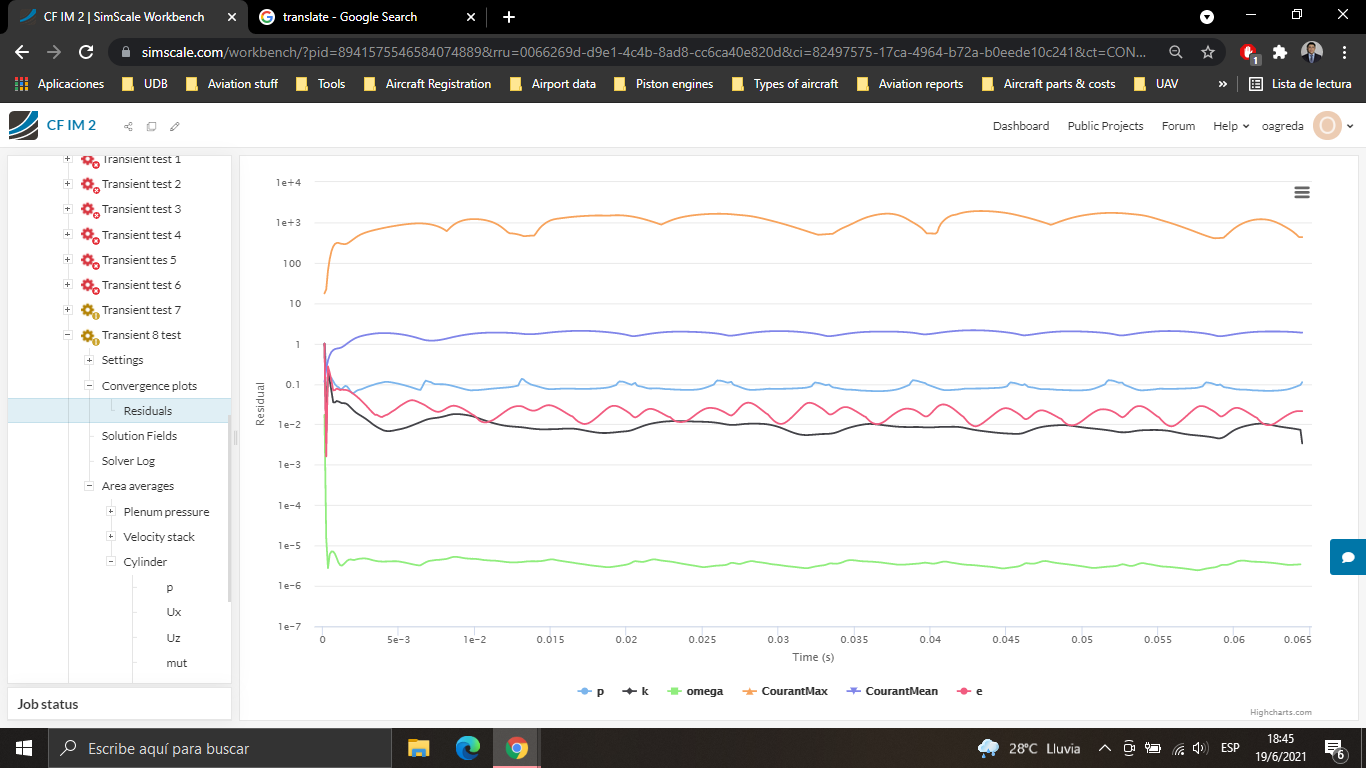Open the Chrome three-dot menu

click(1344, 52)
